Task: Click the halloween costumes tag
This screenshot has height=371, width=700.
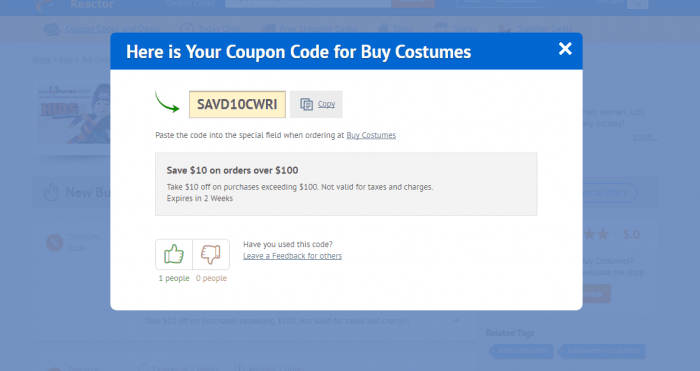Action: [602, 351]
